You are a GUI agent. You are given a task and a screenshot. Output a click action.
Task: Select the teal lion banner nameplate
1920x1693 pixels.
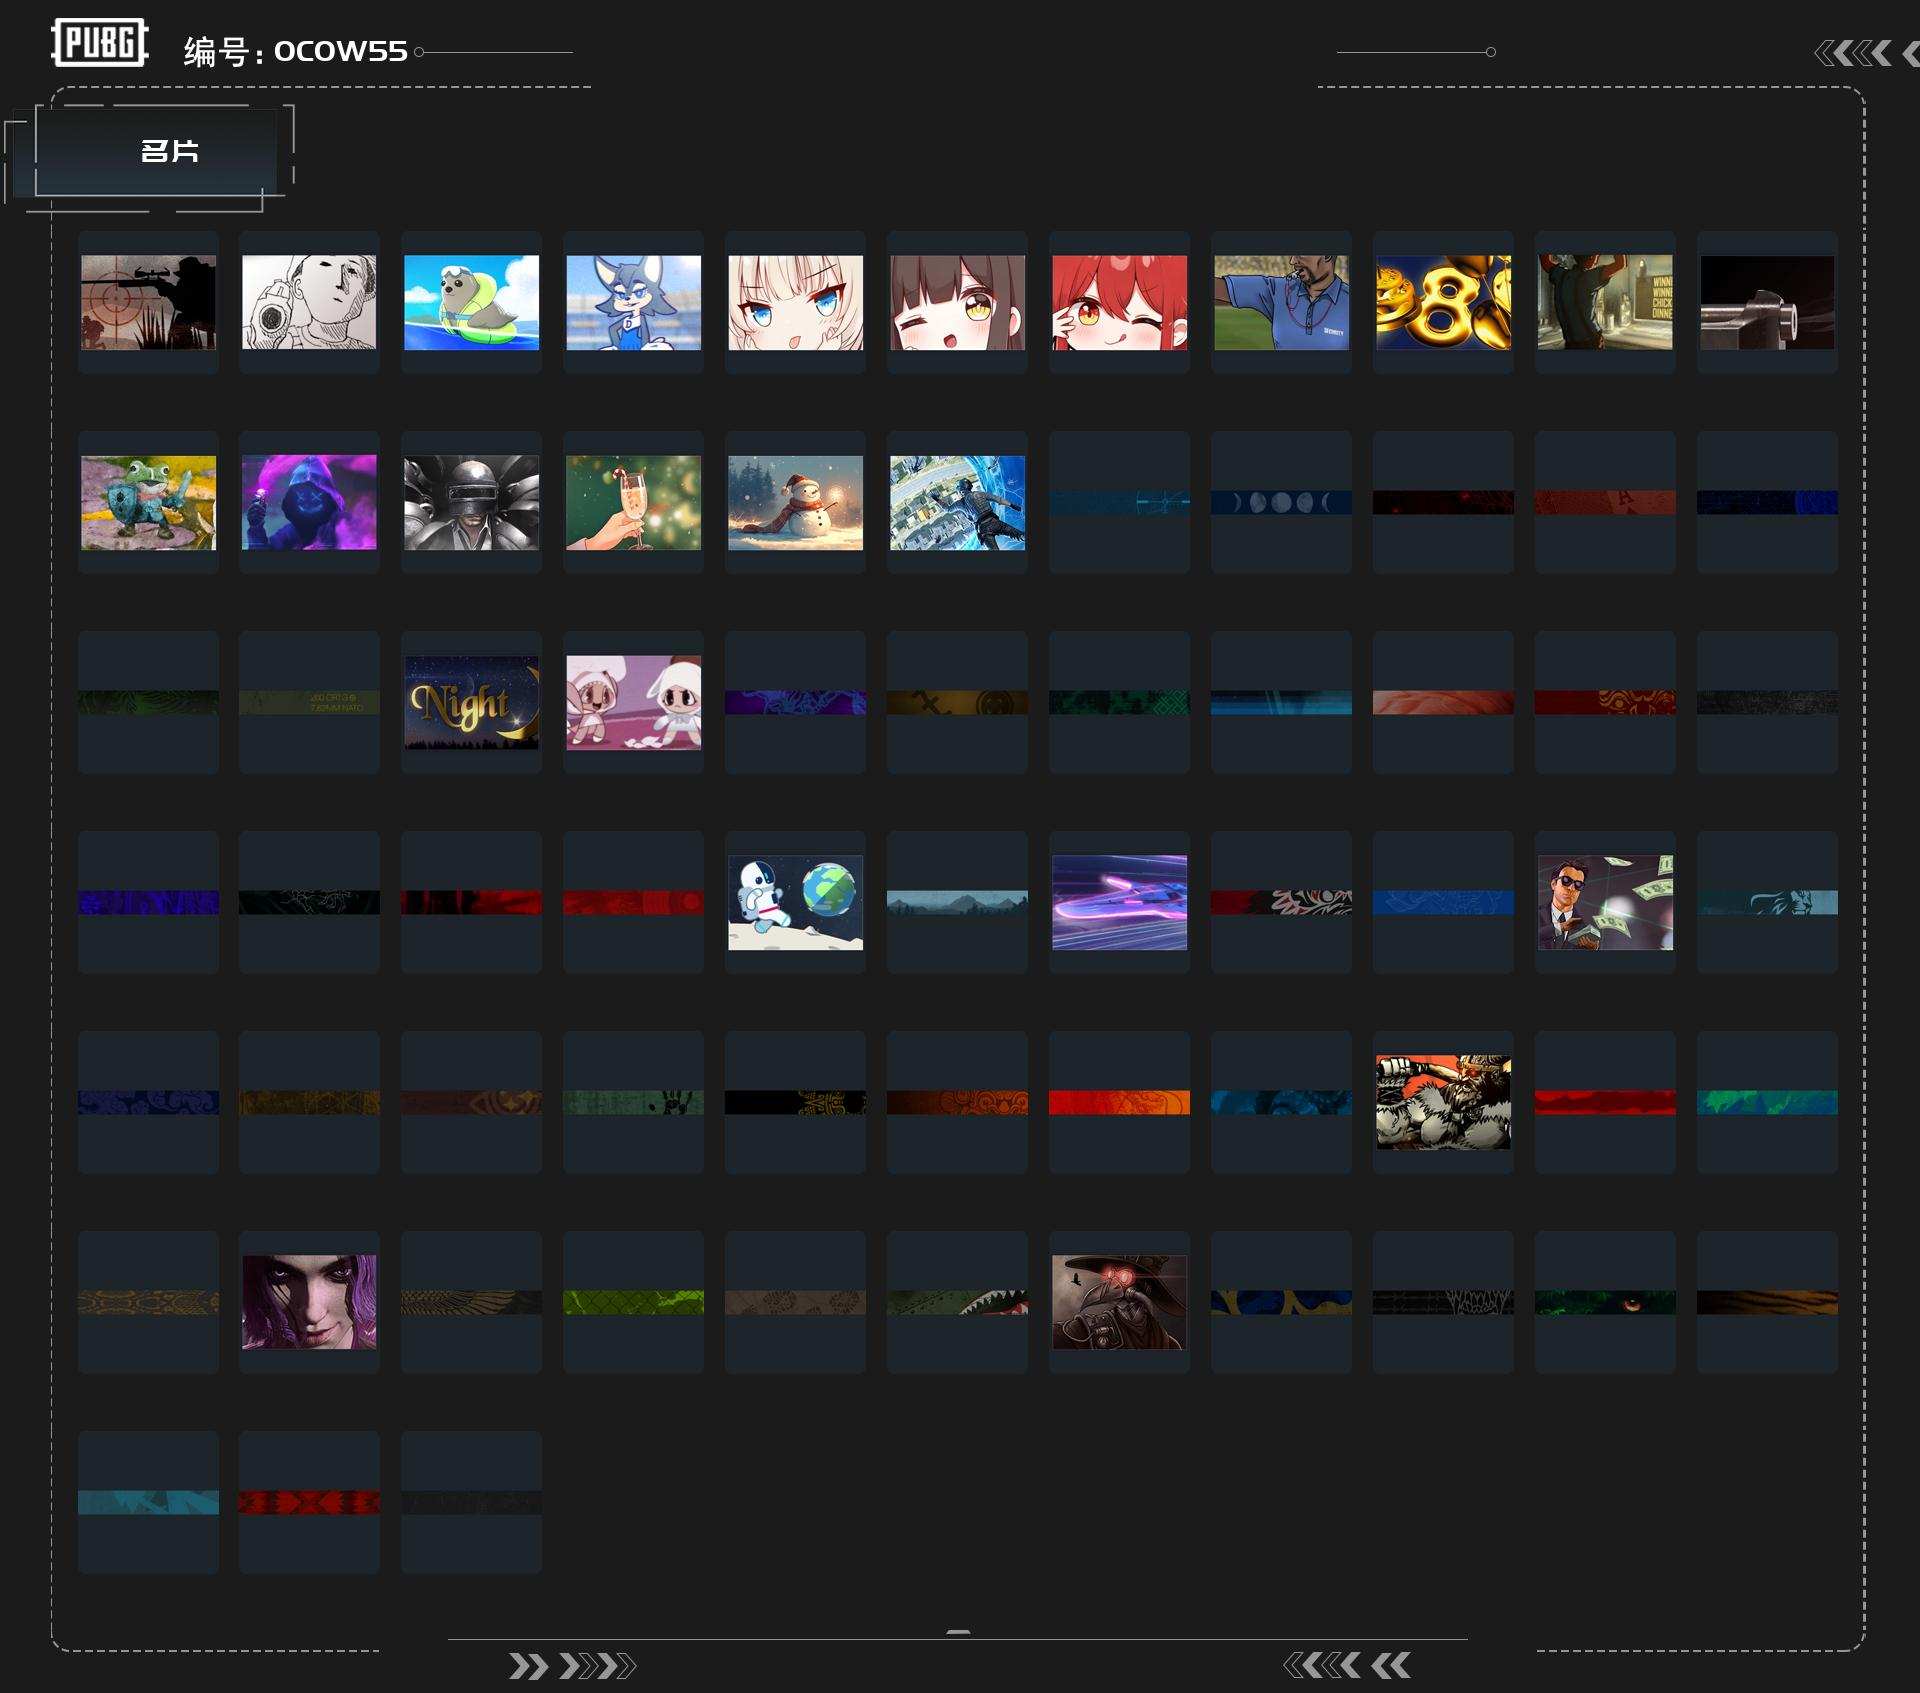pyautogui.click(x=1767, y=902)
